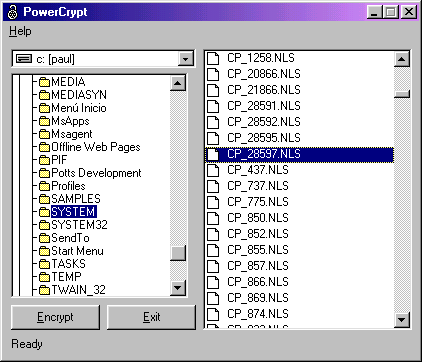Click the drive icon beside c: [paul]

pyautogui.click(x=24, y=59)
